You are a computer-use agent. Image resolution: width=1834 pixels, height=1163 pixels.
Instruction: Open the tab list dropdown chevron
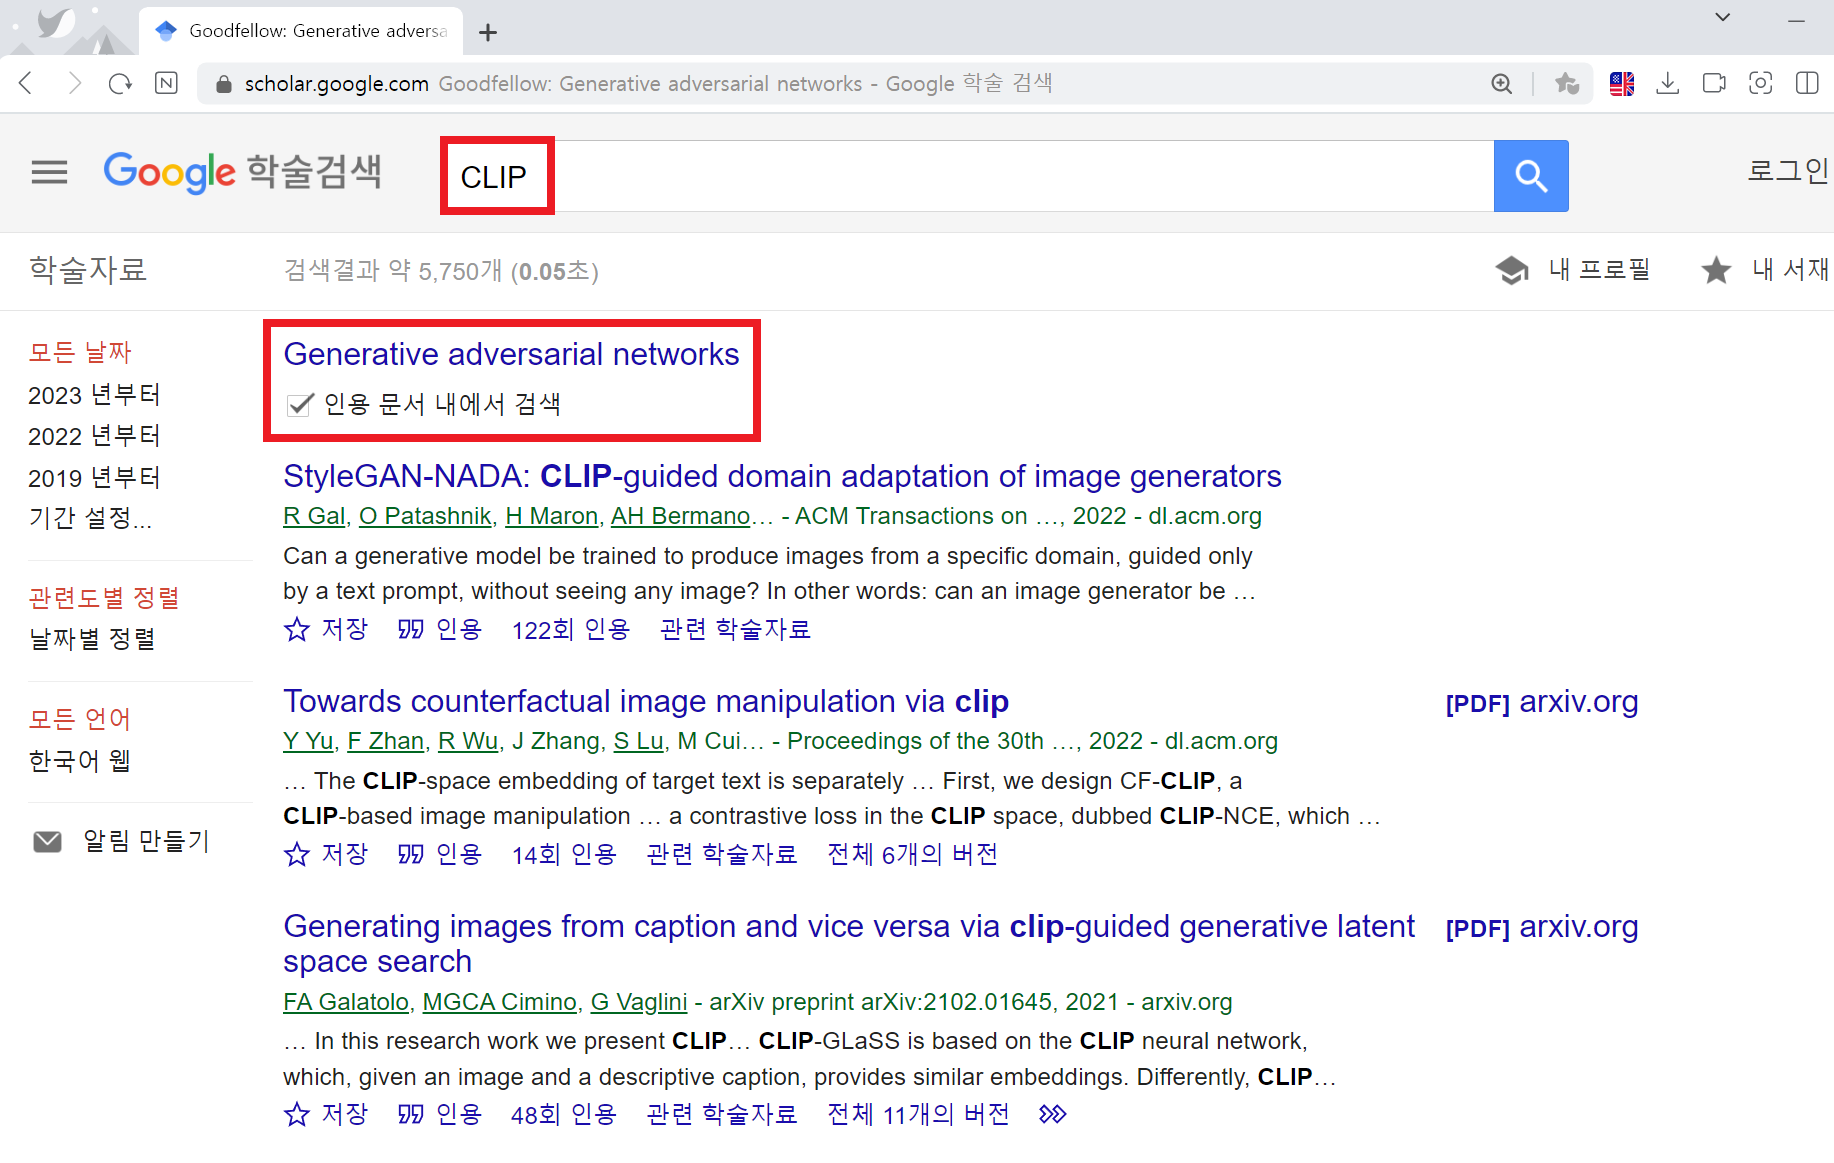[x=1722, y=17]
